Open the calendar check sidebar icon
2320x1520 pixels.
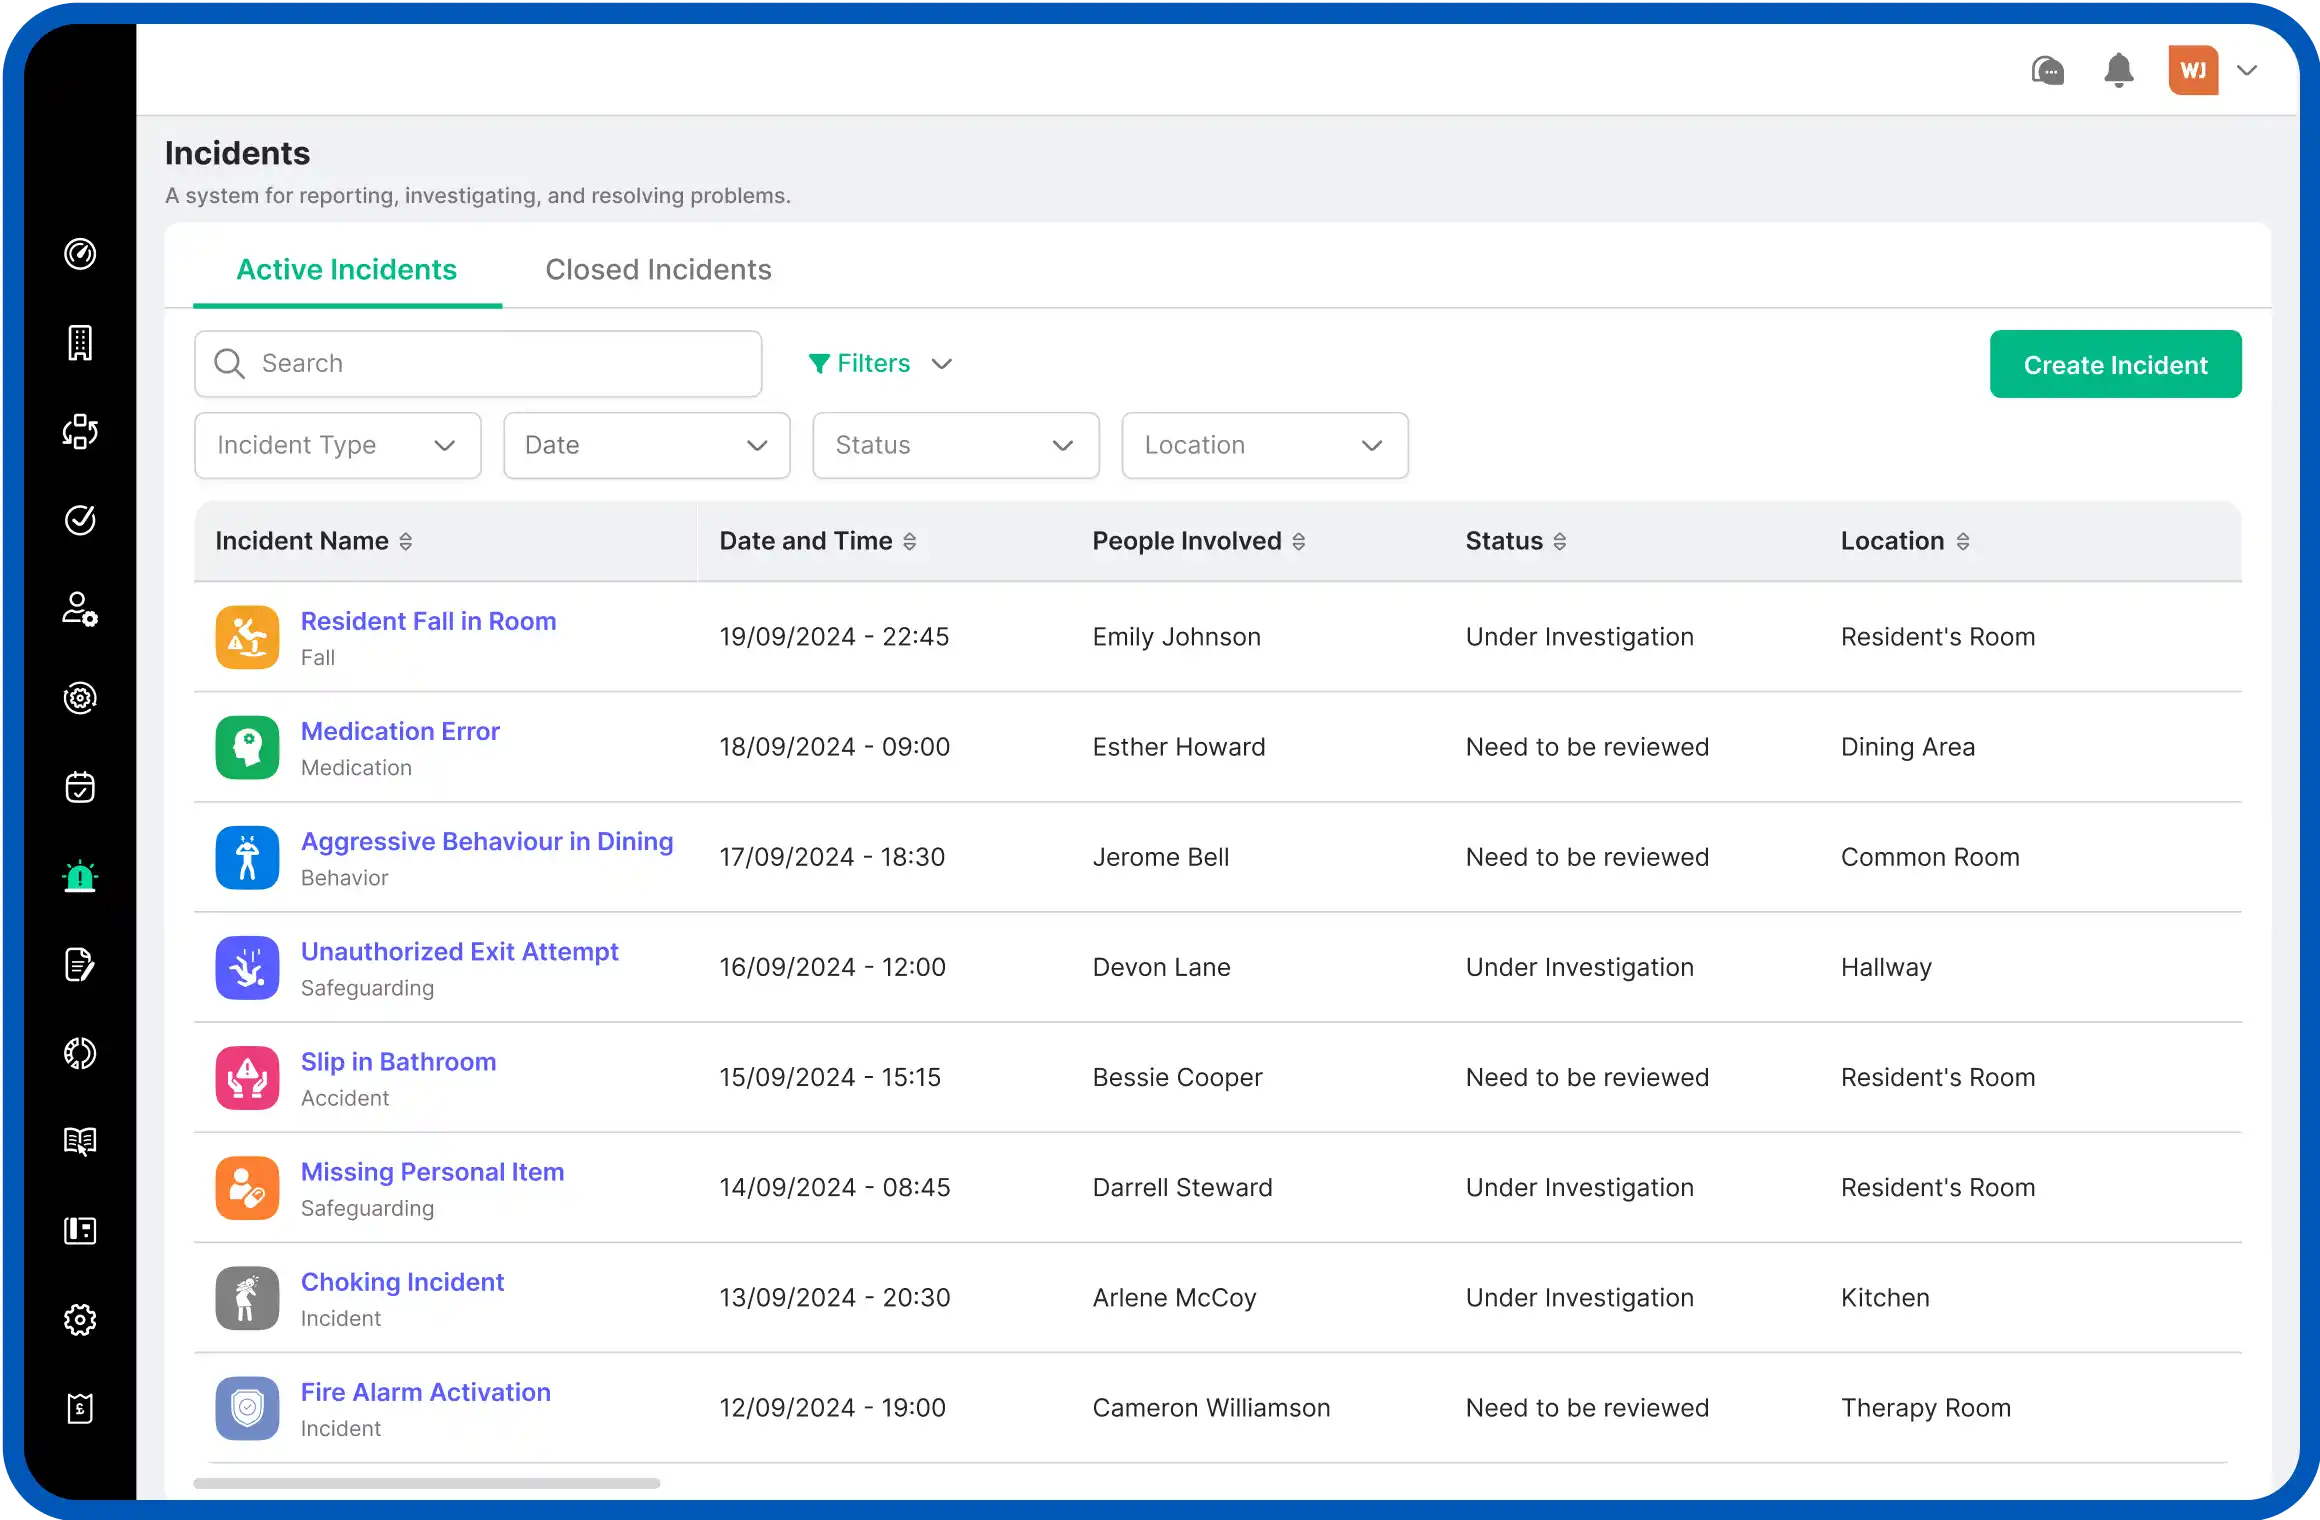[80, 787]
